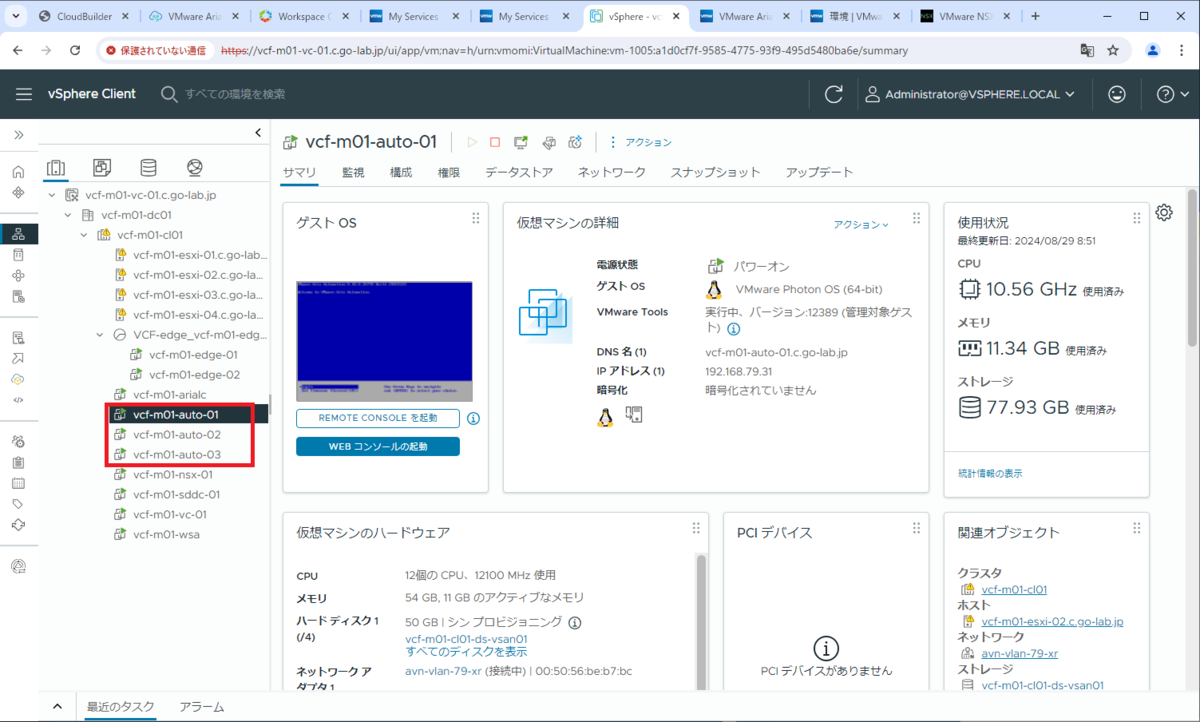Viewport: 1200px width, 722px height.
Task: Click the Developer Center code icon in sidebar
Action: pyautogui.click(x=18, y=400)
